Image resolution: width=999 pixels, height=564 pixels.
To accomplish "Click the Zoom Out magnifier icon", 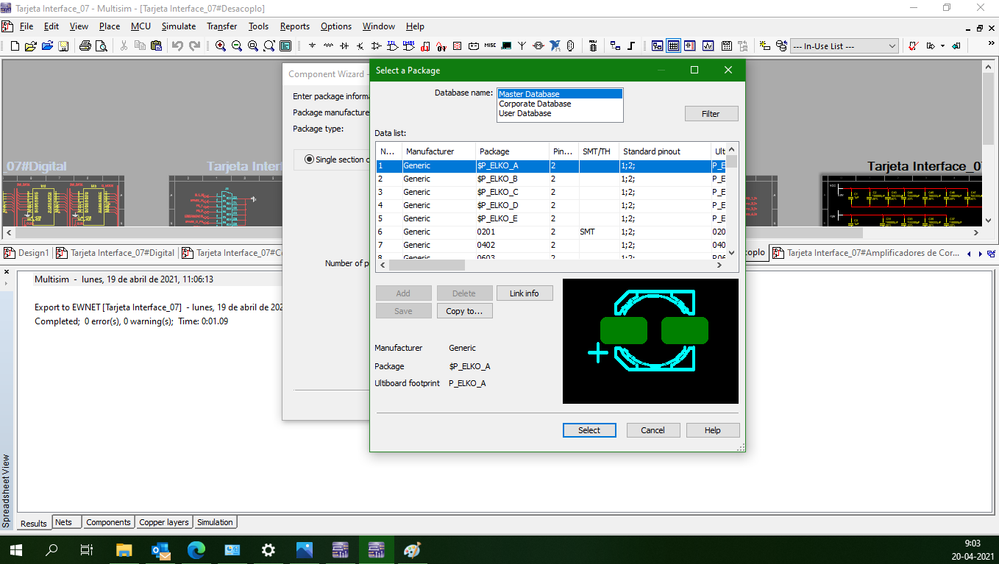I will [x=236, y=46].
